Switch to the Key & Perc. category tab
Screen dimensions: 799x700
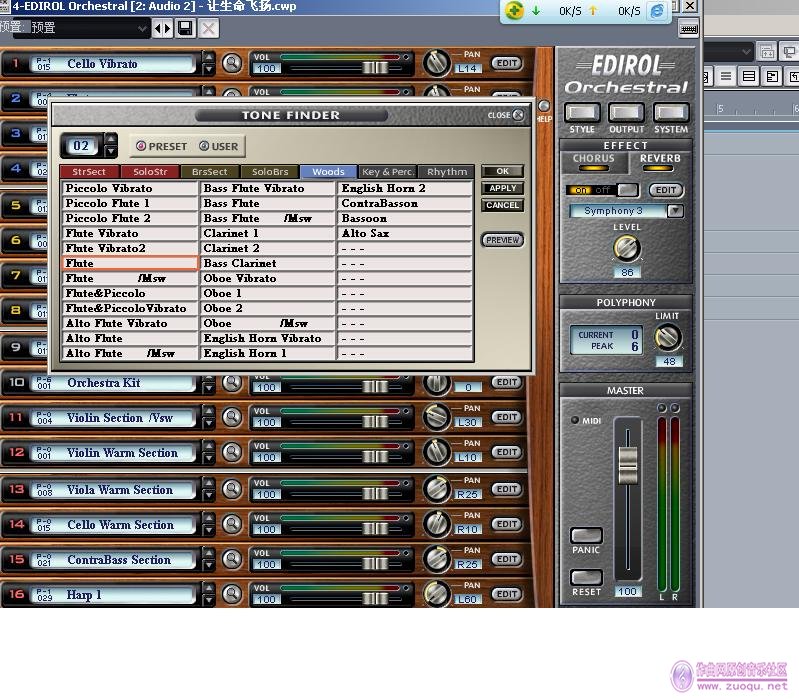point(388,172)
